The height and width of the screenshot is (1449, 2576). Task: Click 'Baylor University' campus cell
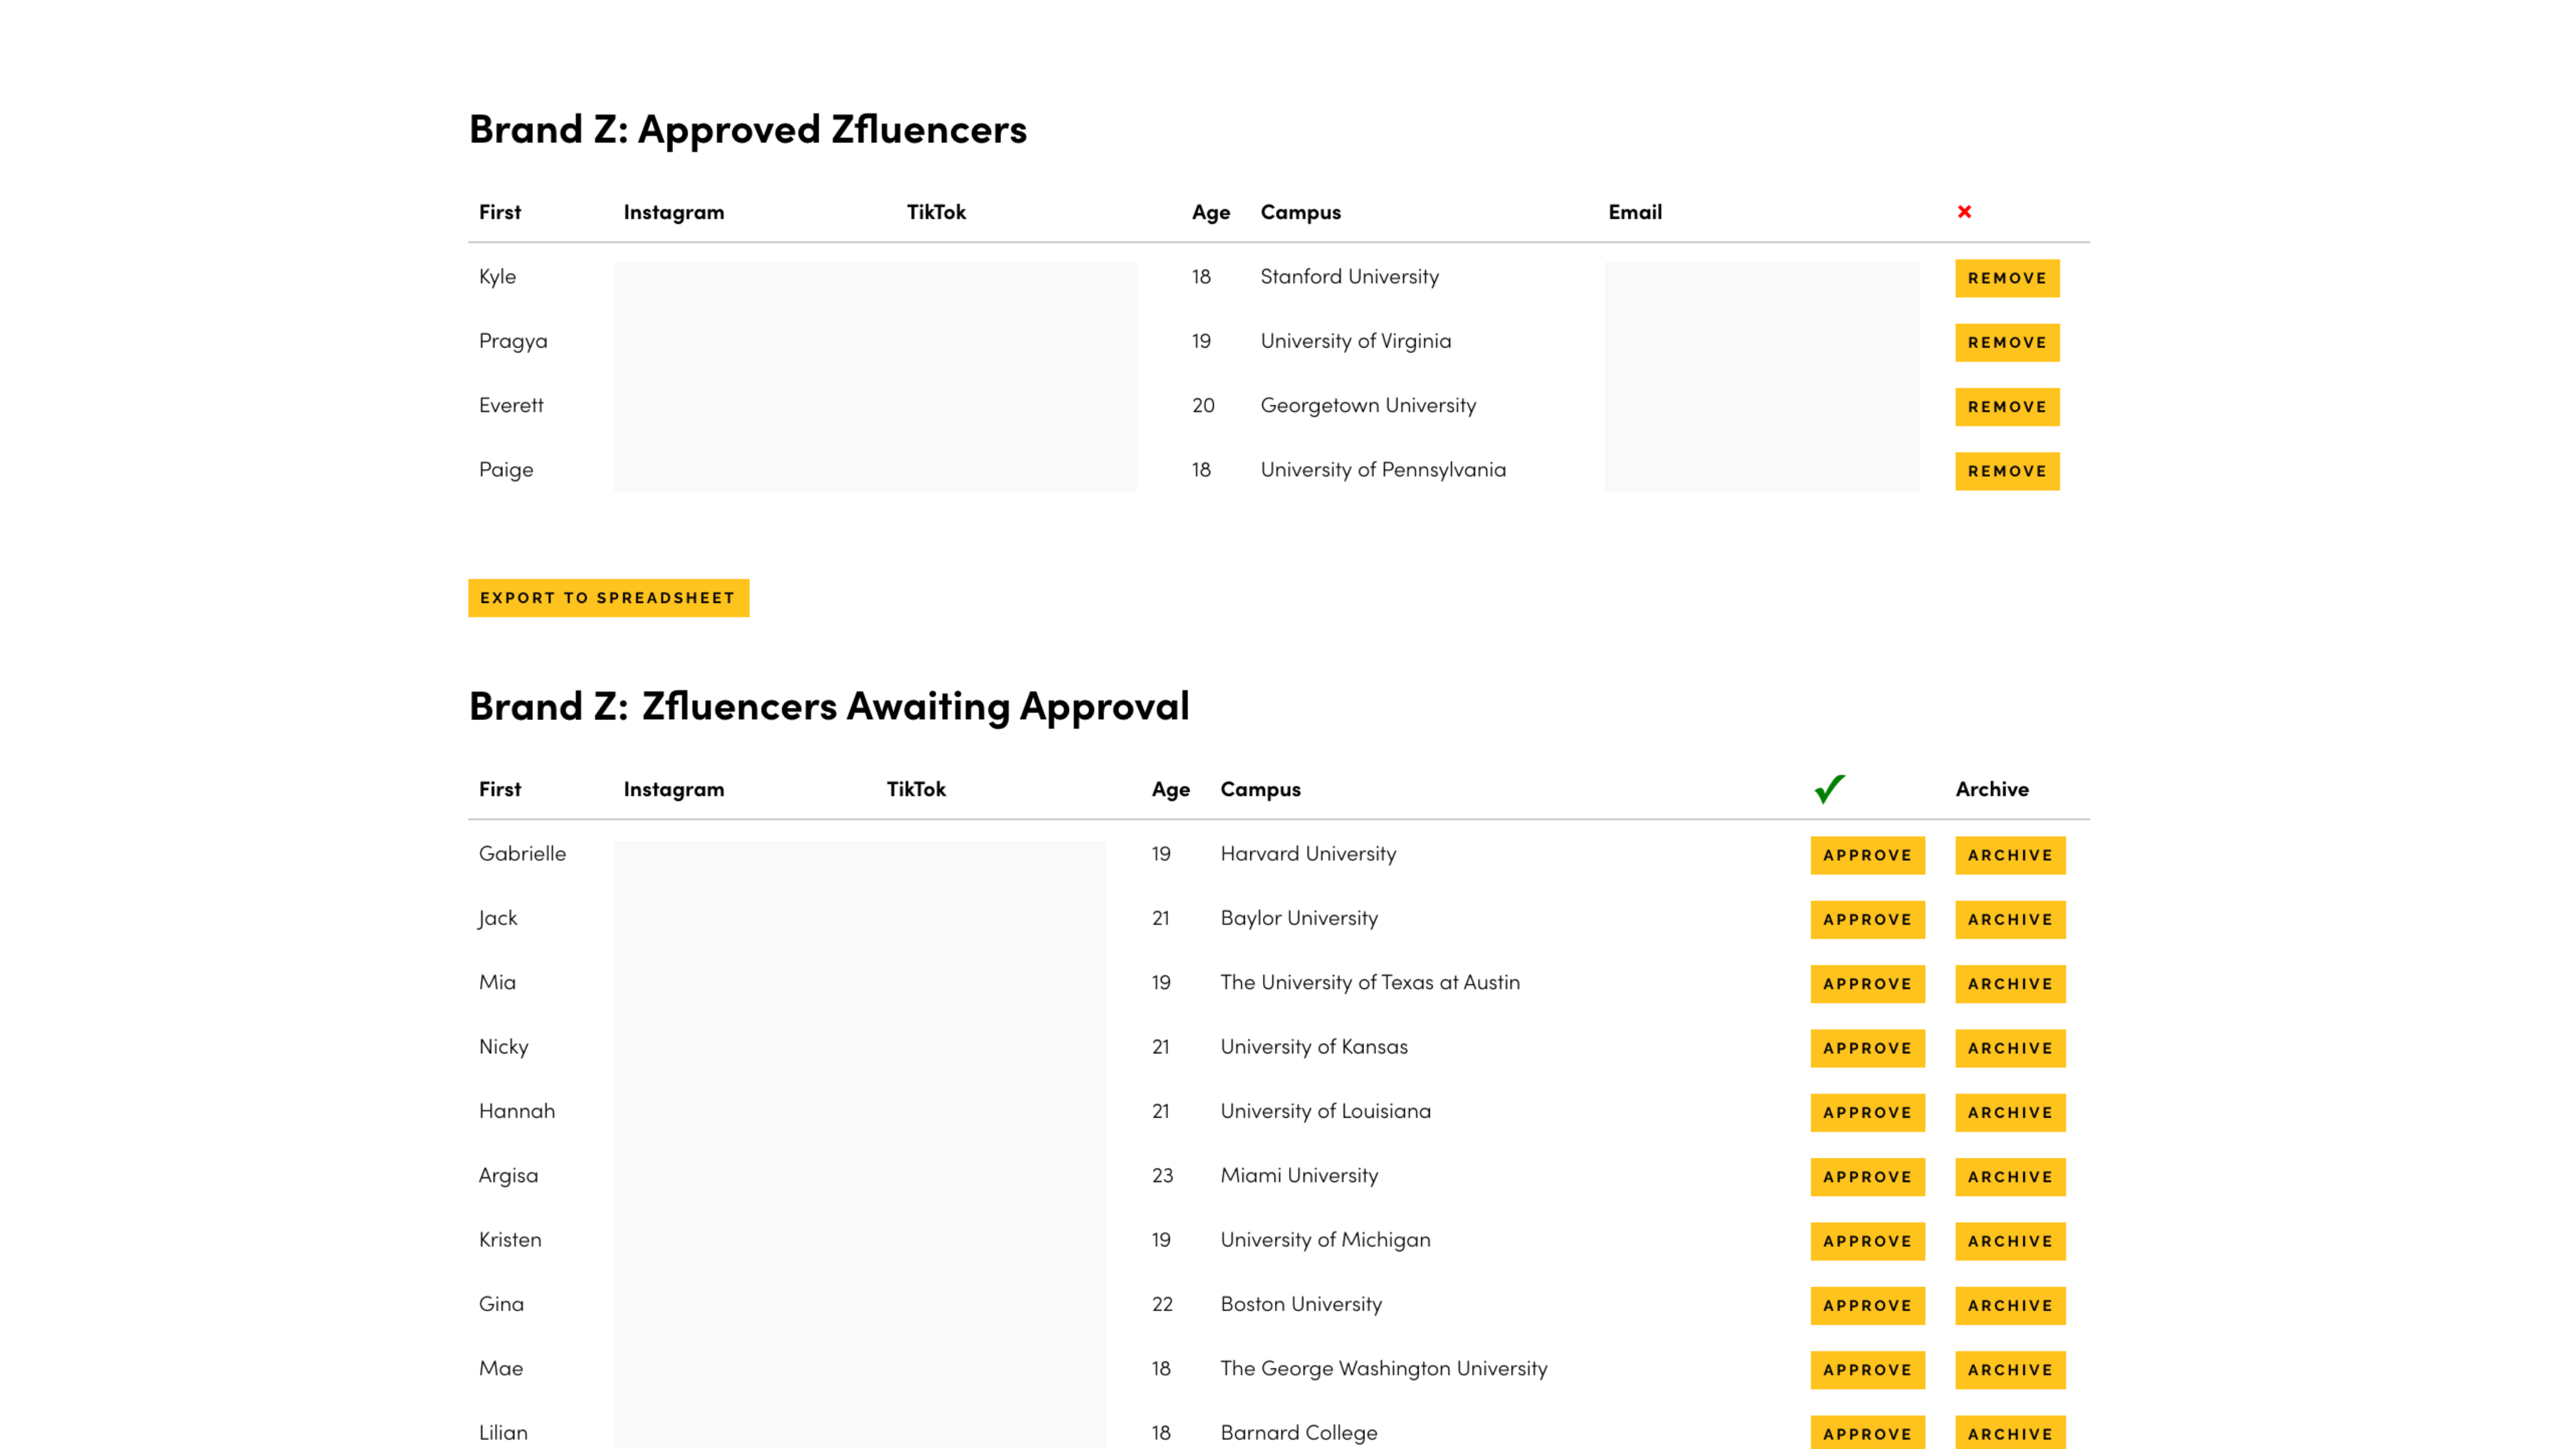click(x=1299, y=918)
